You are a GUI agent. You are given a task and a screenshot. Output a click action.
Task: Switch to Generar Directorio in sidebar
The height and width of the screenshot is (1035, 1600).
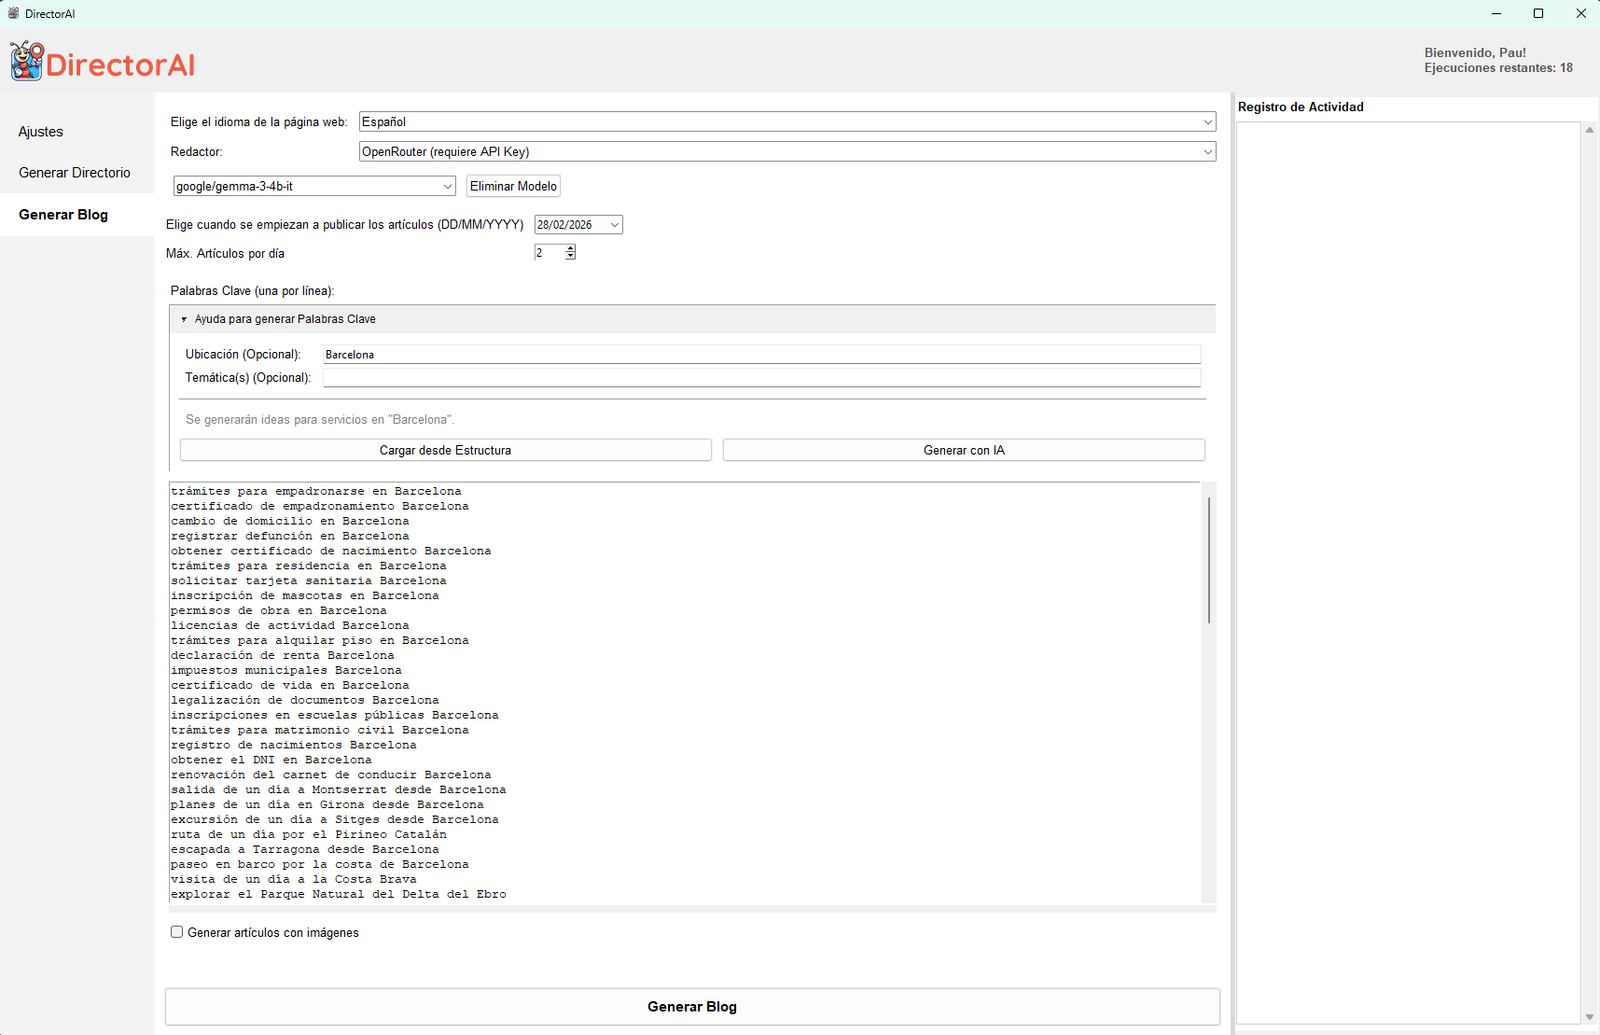click(x=75, y=173)
